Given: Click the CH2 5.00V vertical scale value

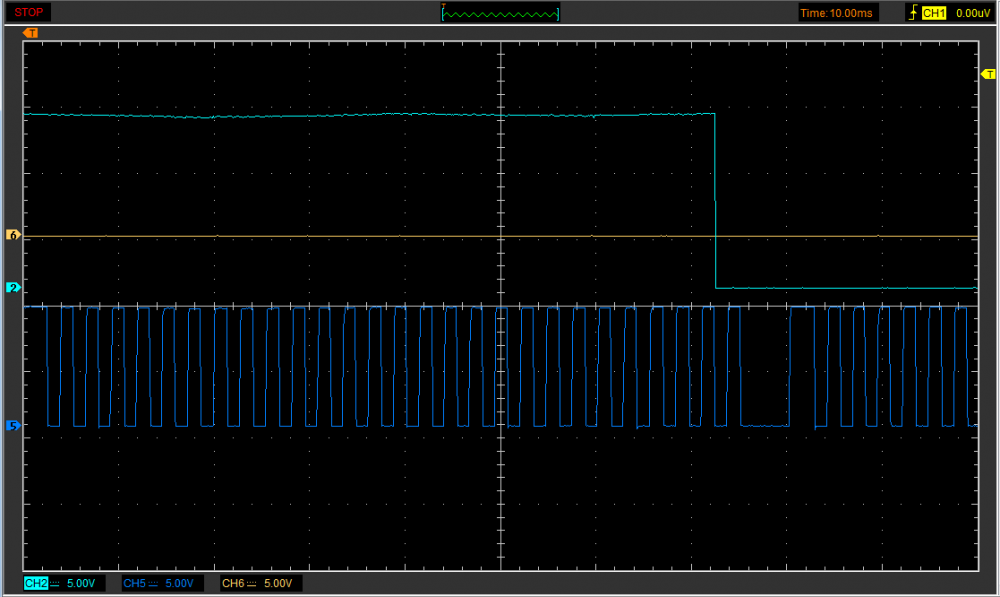Looking at the screenshot, I should (x=81, y=583).
